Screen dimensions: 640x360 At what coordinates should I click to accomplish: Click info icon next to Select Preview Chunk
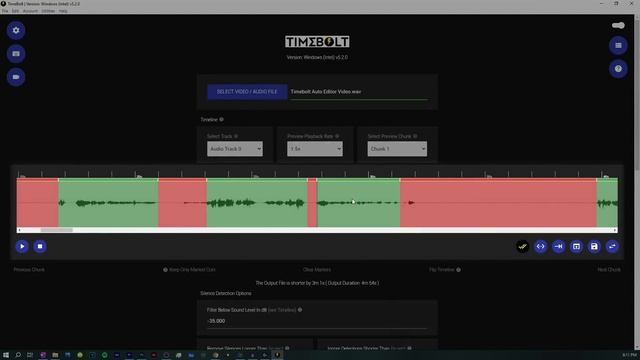[415, 136]
